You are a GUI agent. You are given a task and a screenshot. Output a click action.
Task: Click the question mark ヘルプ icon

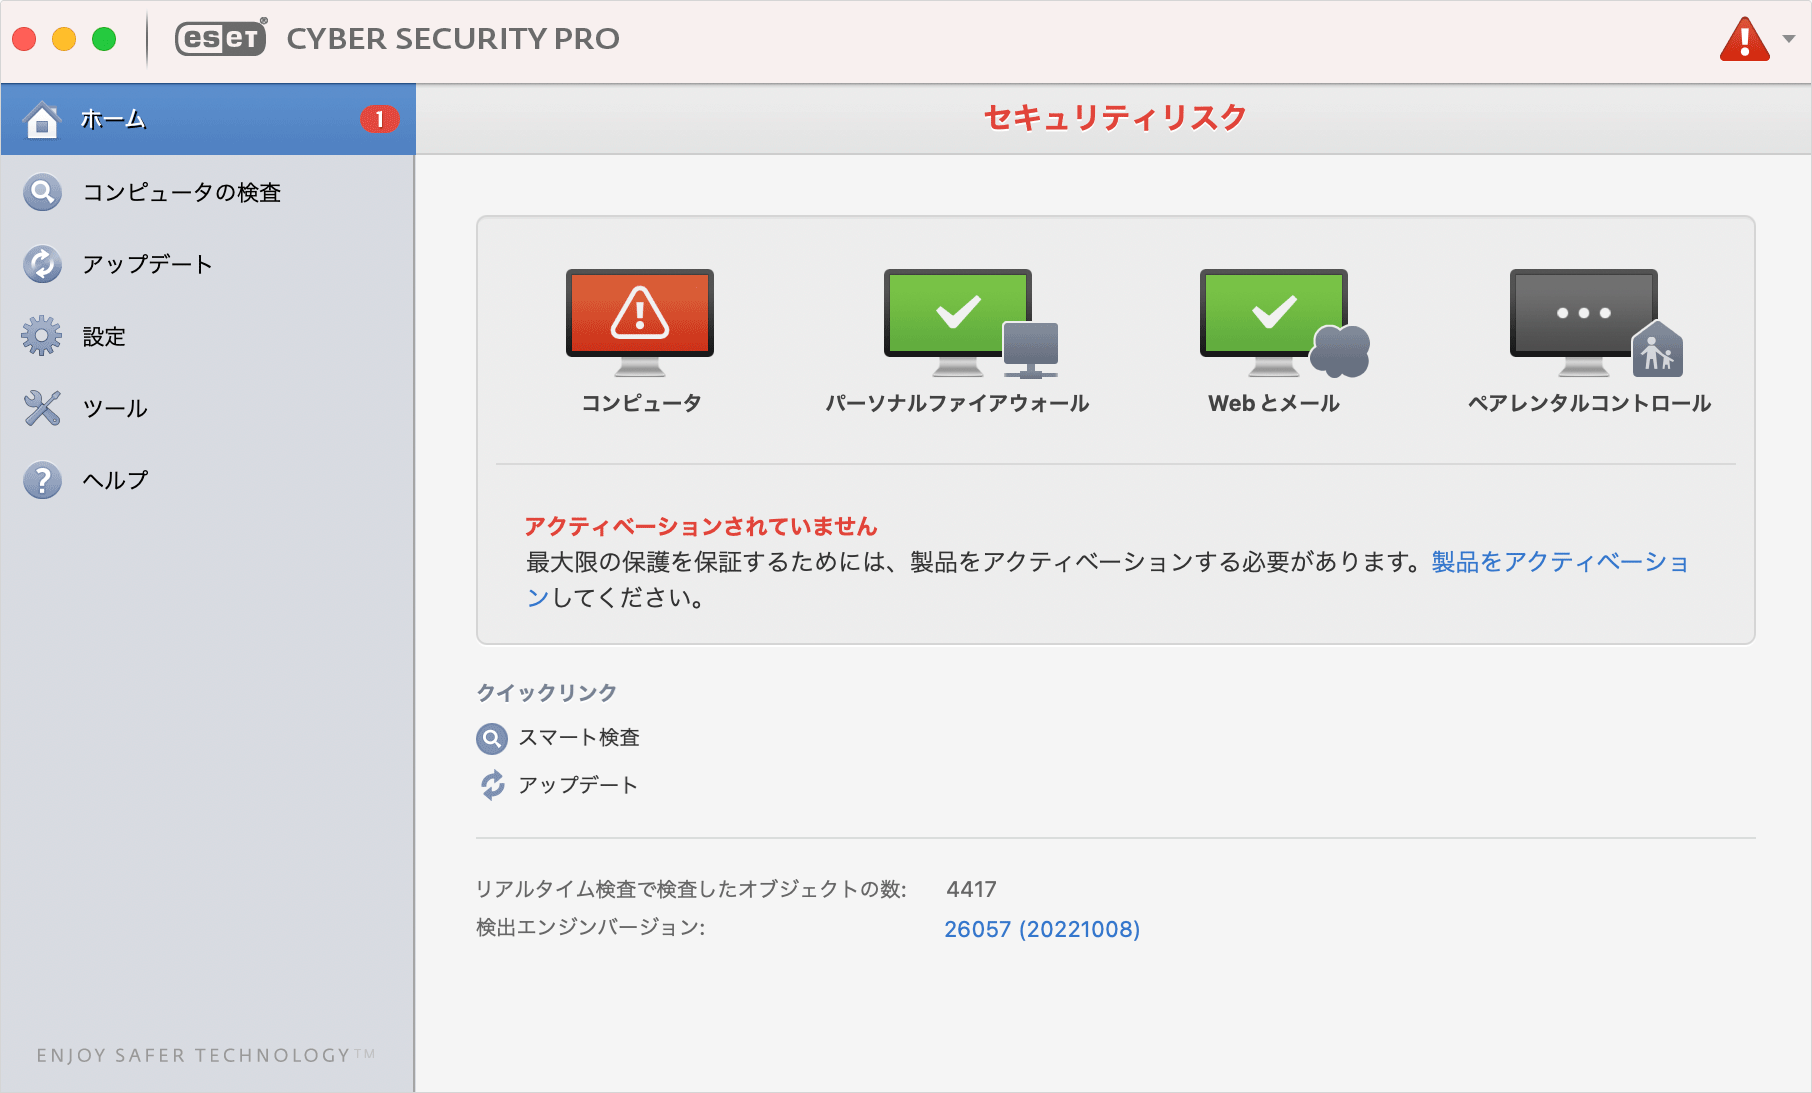click(x=42, y=480)
